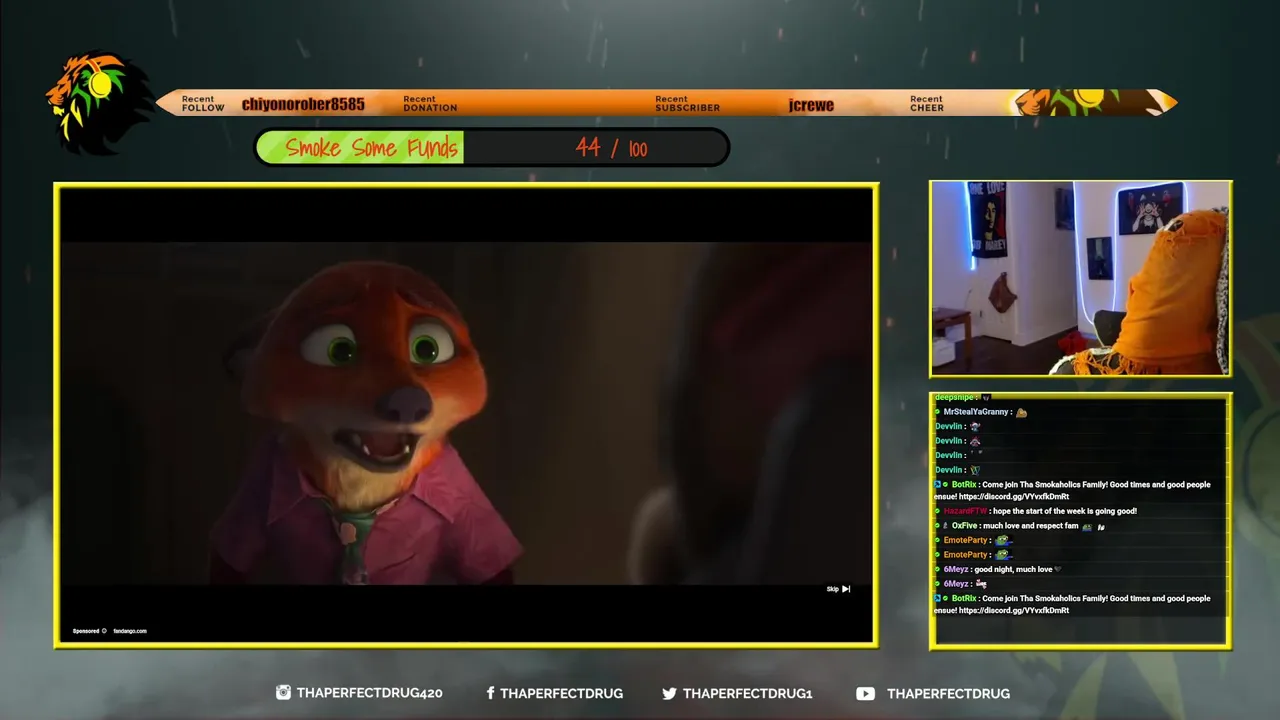Click the last BotRix discord.gg link
1280x720 pixels.
pyautogui.click(x=1014, y=611)
